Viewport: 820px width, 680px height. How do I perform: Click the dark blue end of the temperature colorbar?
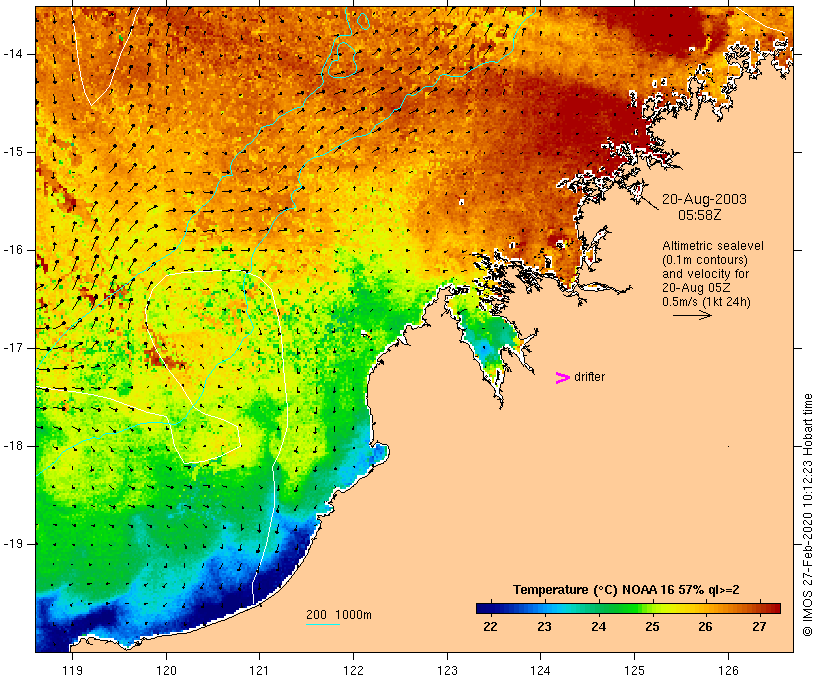coord(484,608)
